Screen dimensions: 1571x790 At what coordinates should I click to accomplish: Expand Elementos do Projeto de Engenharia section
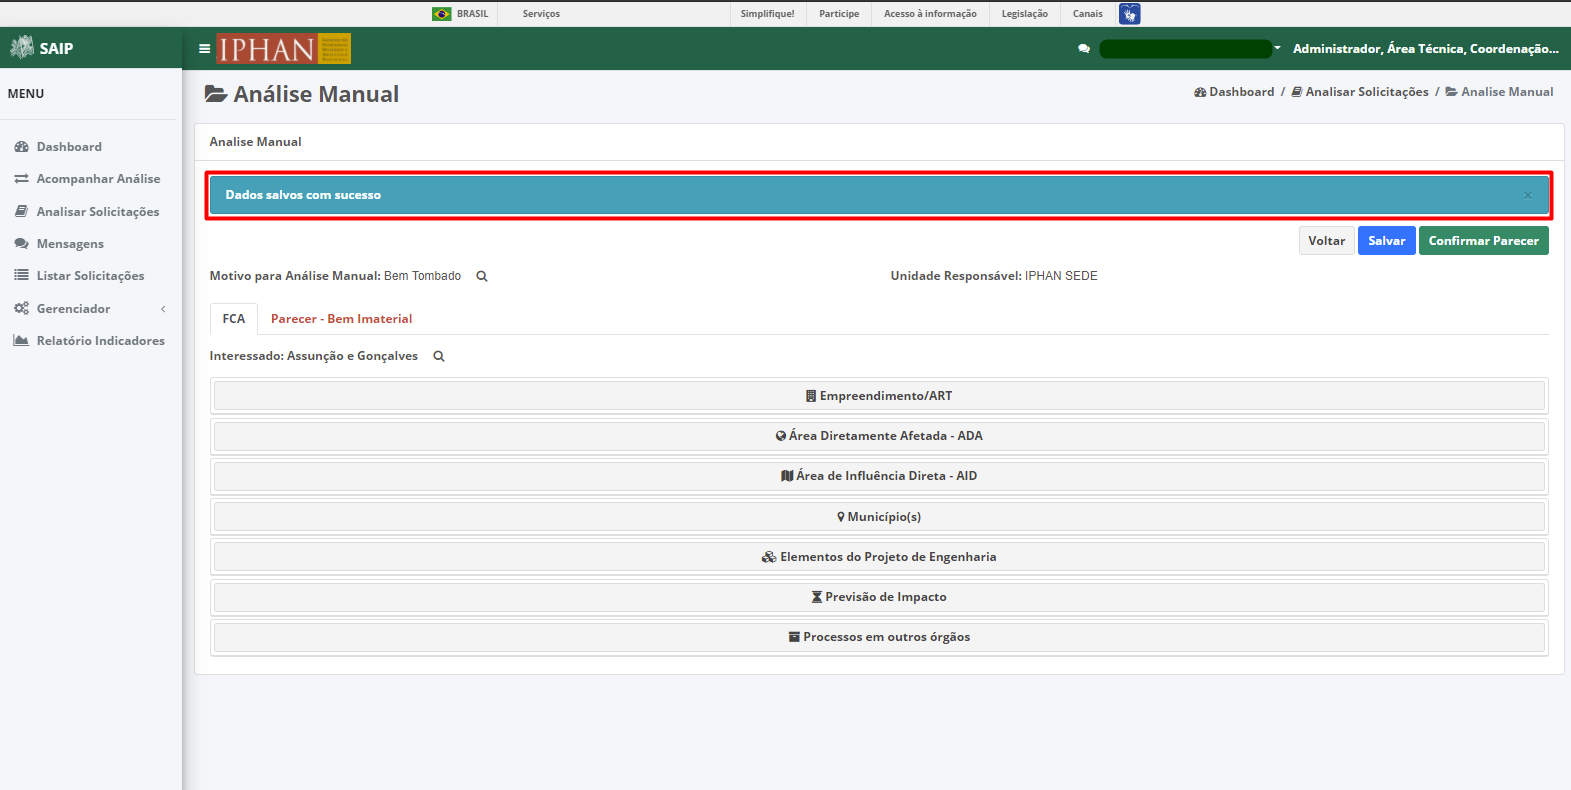(879, 557)
